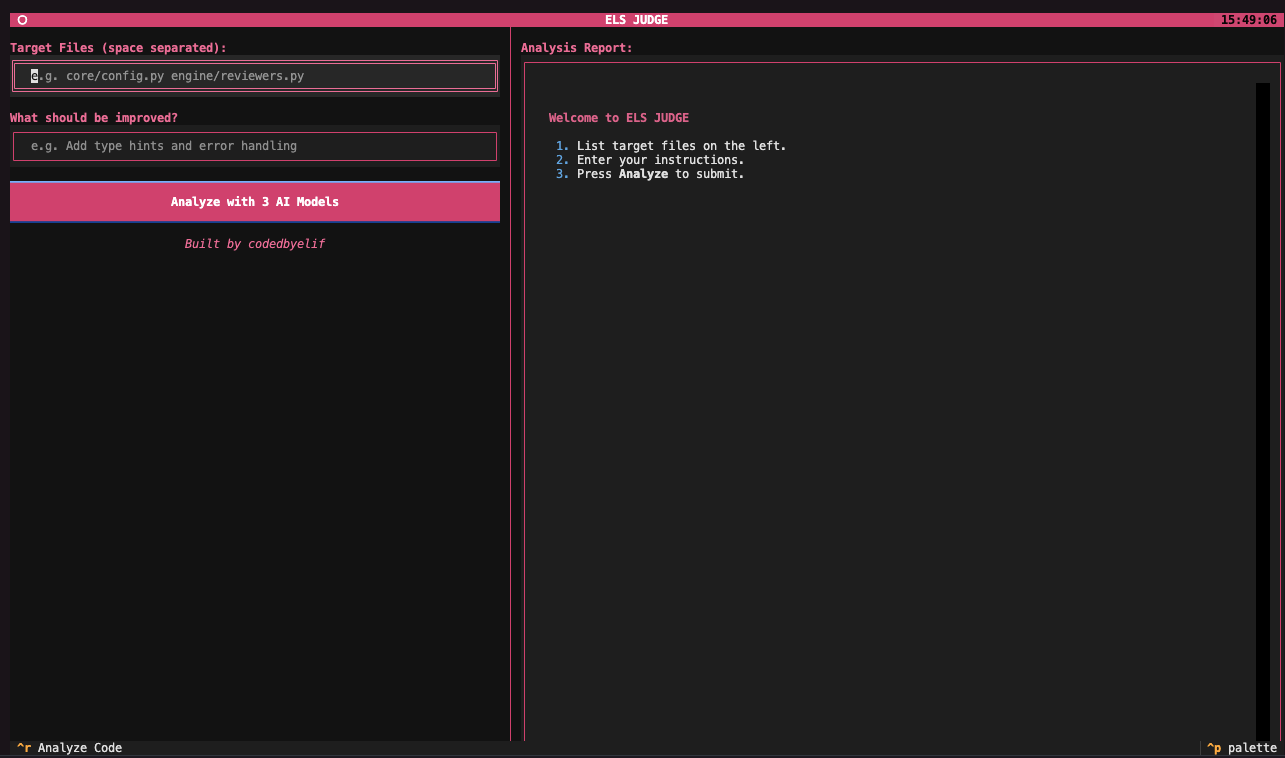
Task: Open the ^p palette footer shortcut
Action: 1241,748
